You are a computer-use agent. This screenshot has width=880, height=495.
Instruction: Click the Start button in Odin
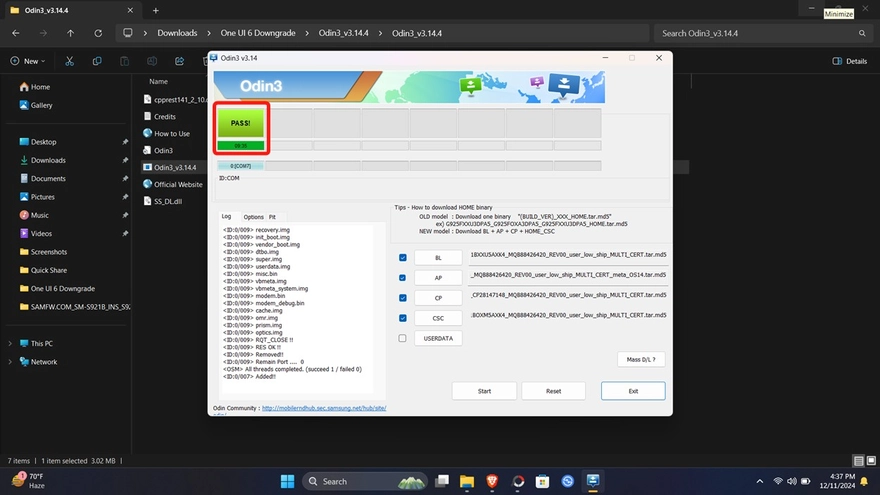coord(484,391)
